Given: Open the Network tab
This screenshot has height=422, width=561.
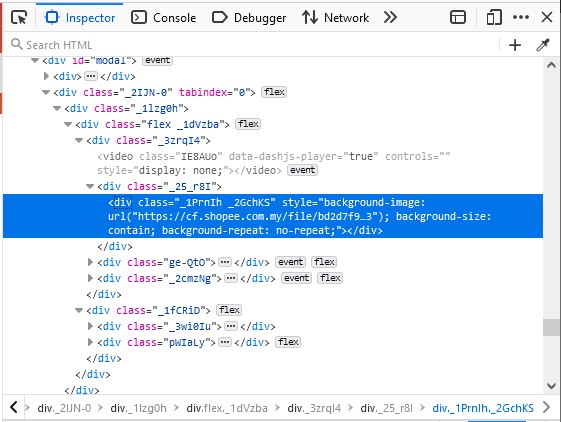Looking at the screenshot, I should (x=335, y=18).
